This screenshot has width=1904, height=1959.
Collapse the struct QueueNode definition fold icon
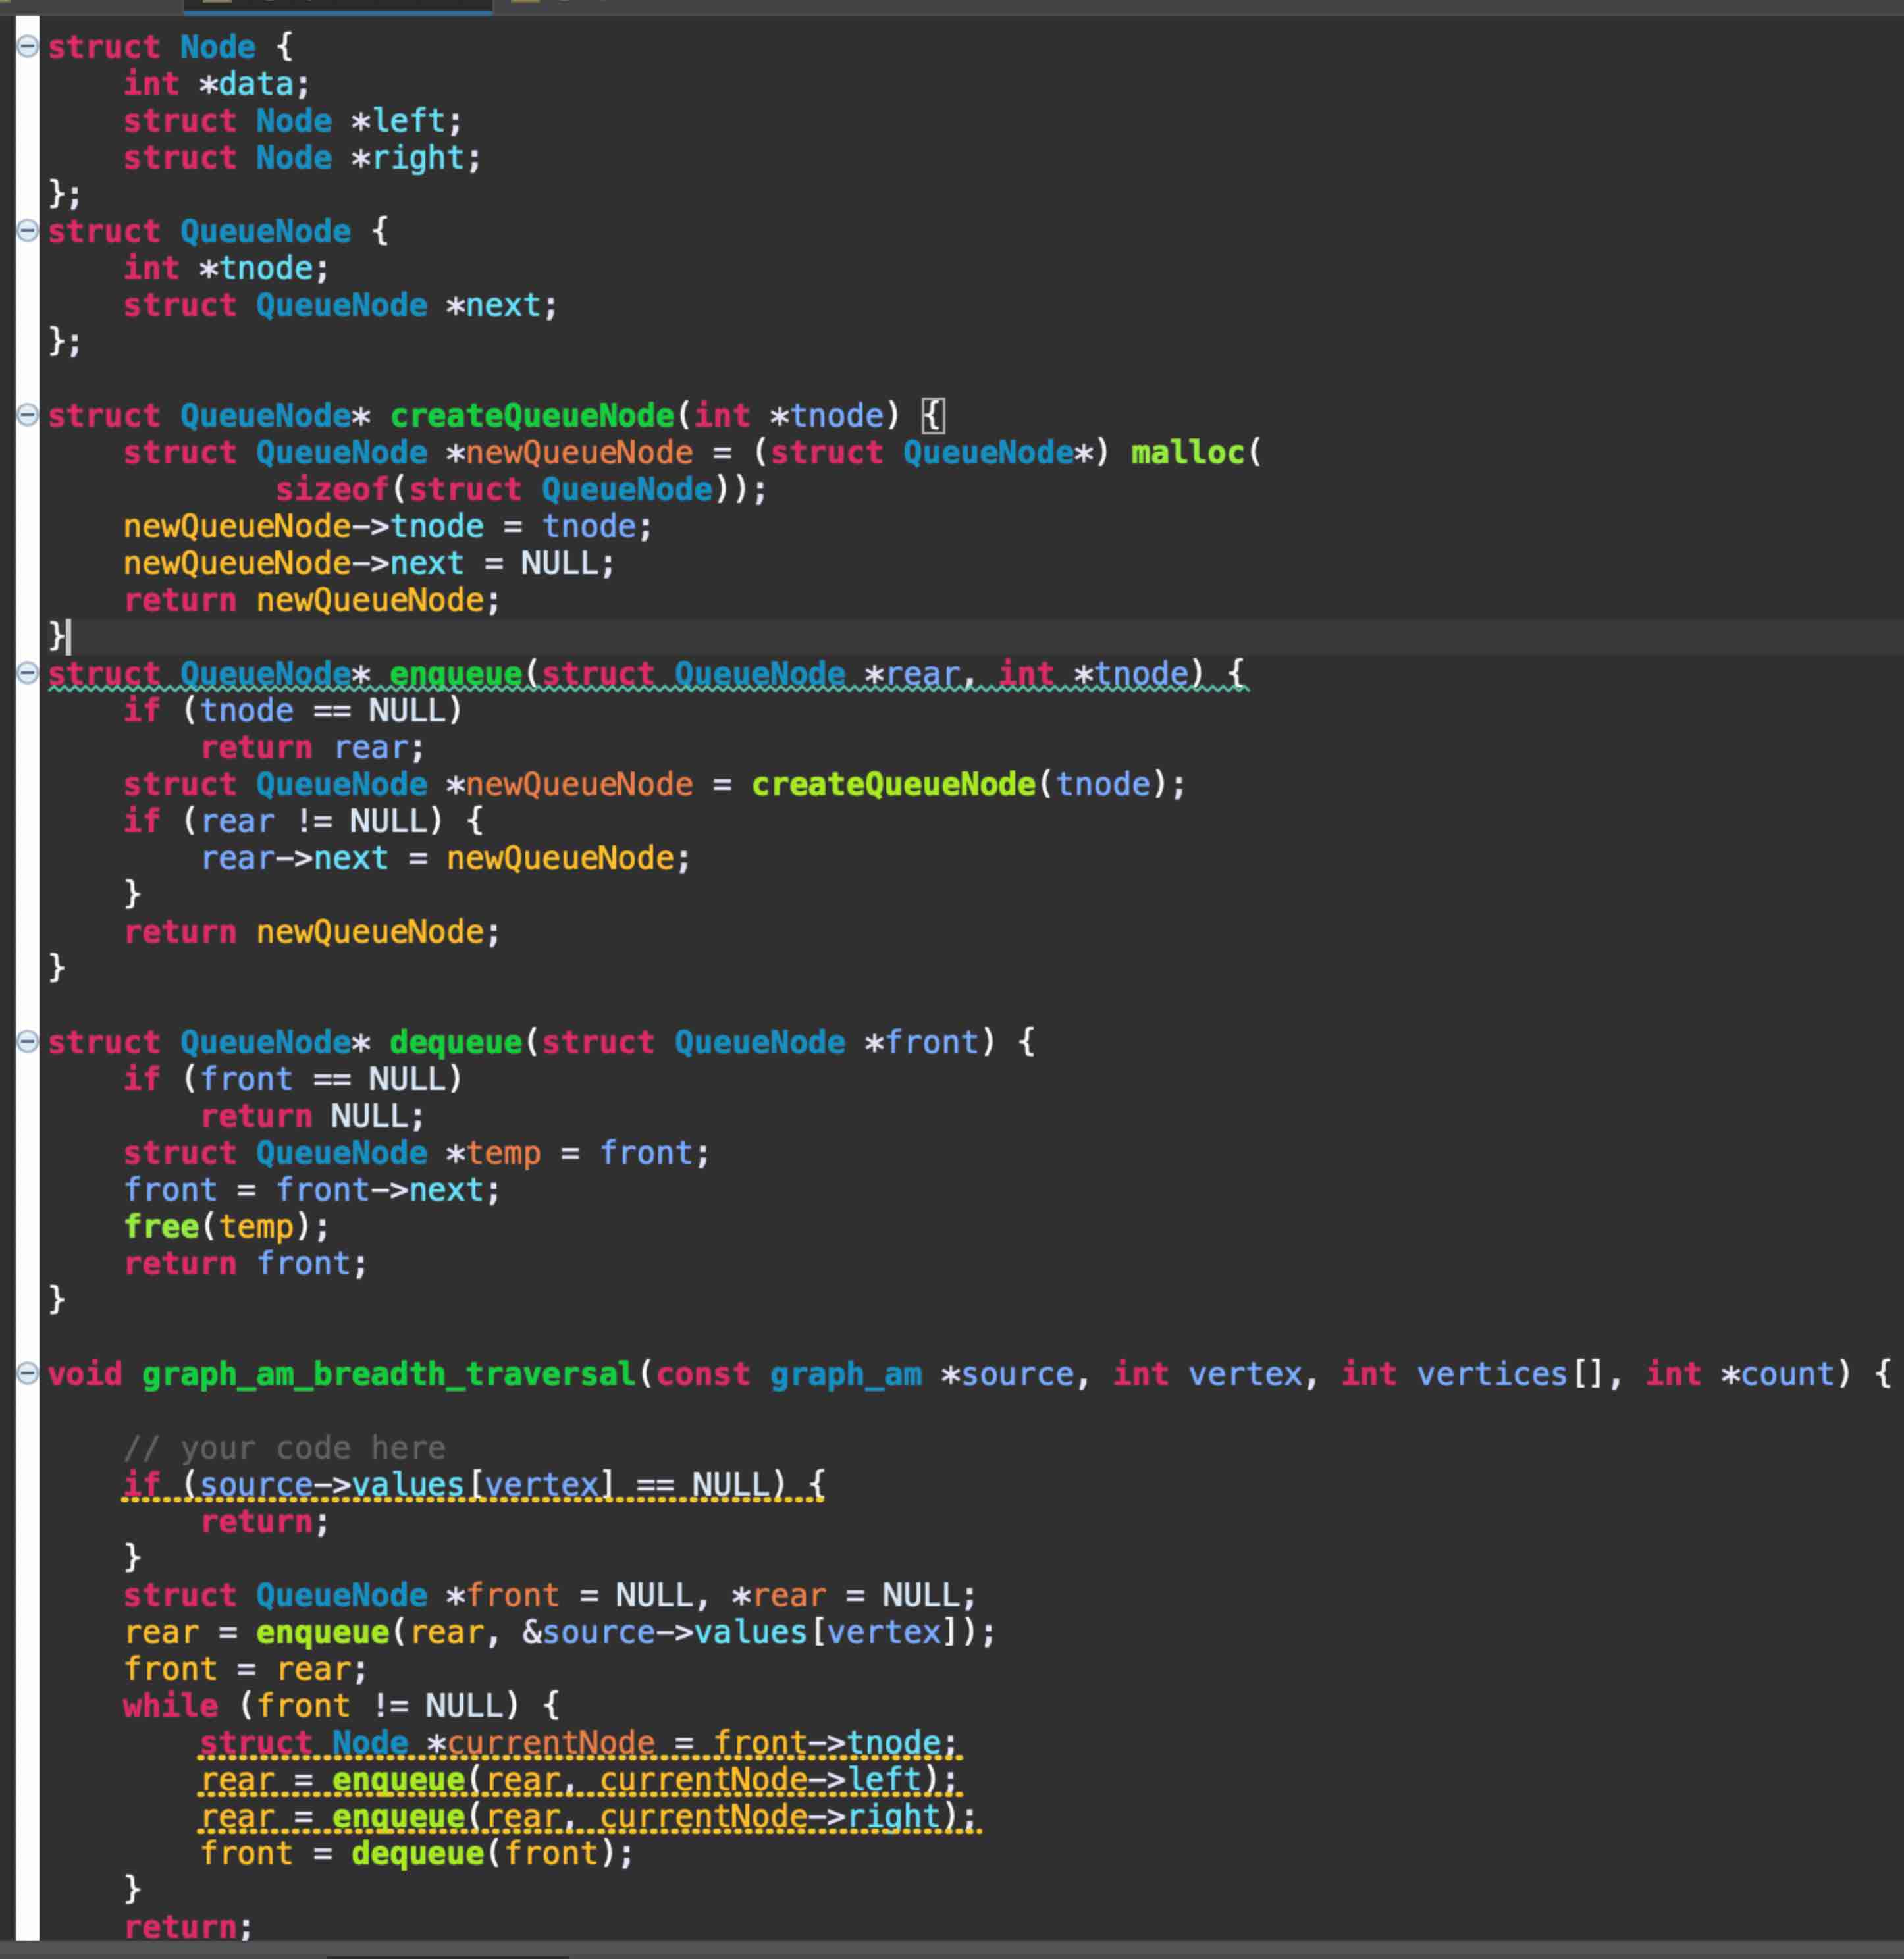click(28, 231)
